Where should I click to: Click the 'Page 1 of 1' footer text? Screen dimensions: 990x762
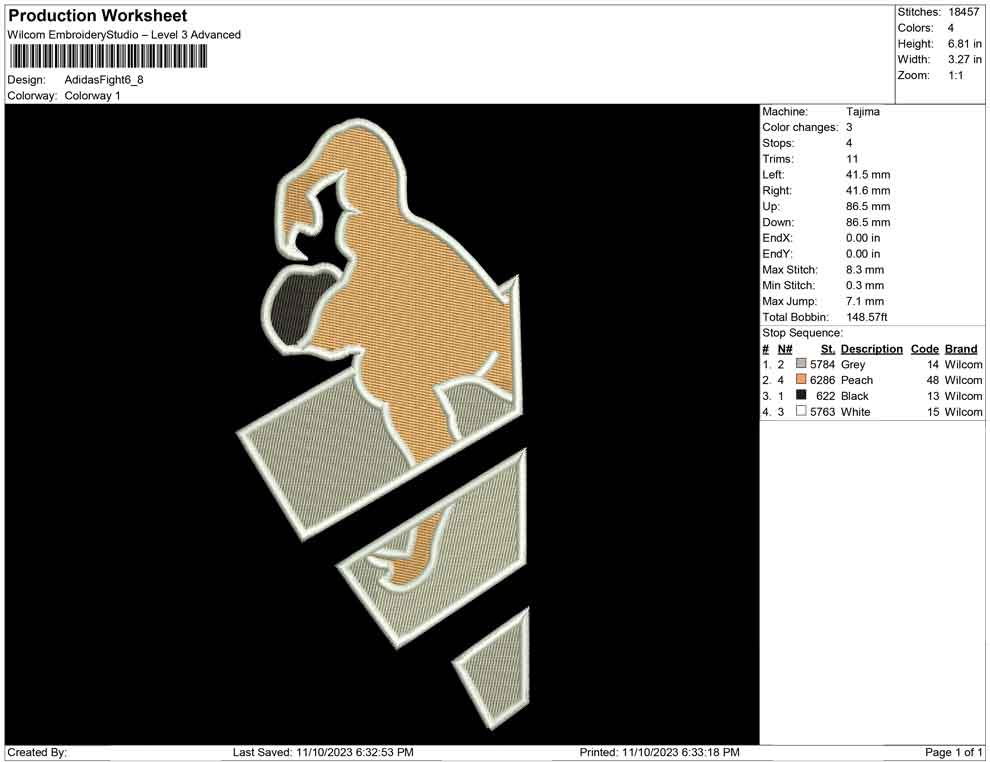[953, 753]
